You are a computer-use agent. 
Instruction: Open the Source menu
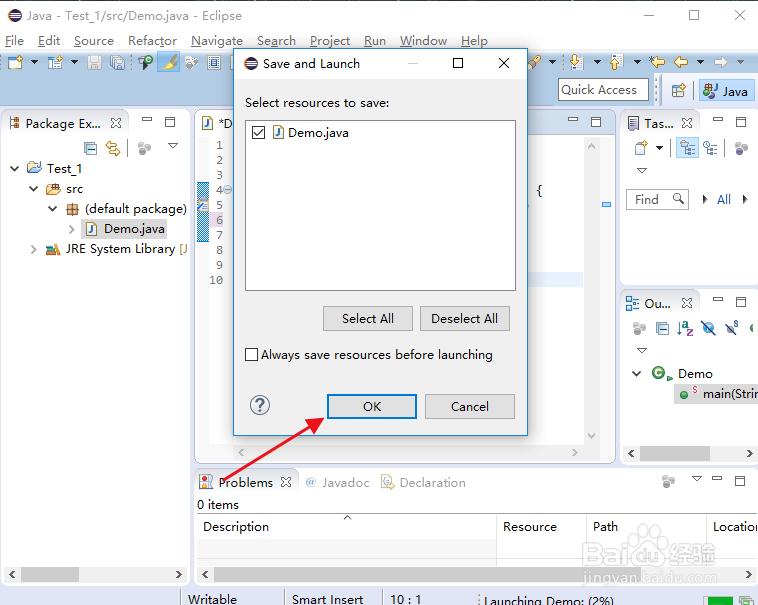click(x=94, y=41)
